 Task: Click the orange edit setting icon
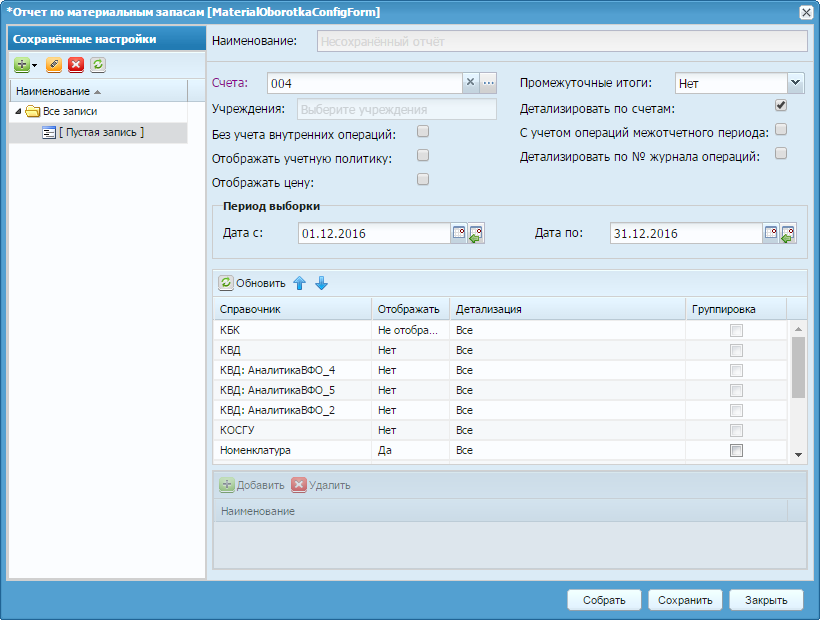(54, 65)
